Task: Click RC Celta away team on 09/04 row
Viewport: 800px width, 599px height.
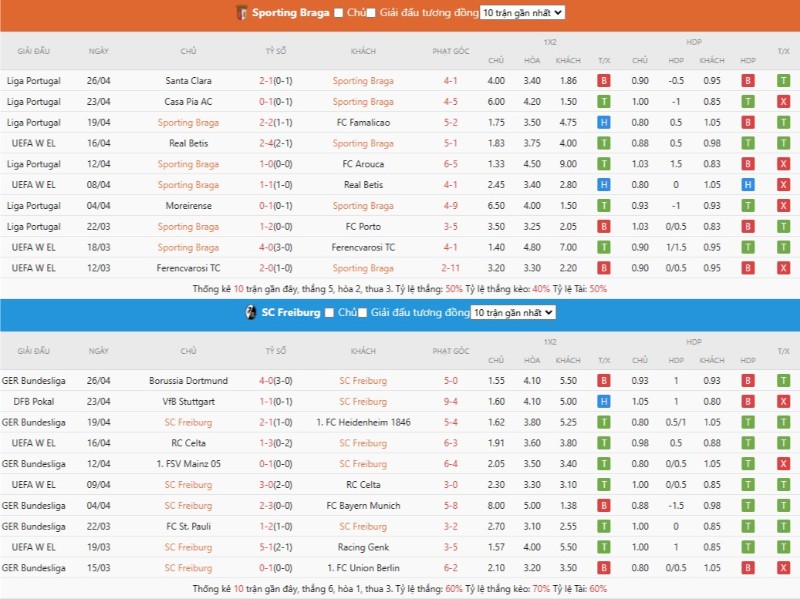Action: pyautogui.click(x=363, y=485)
